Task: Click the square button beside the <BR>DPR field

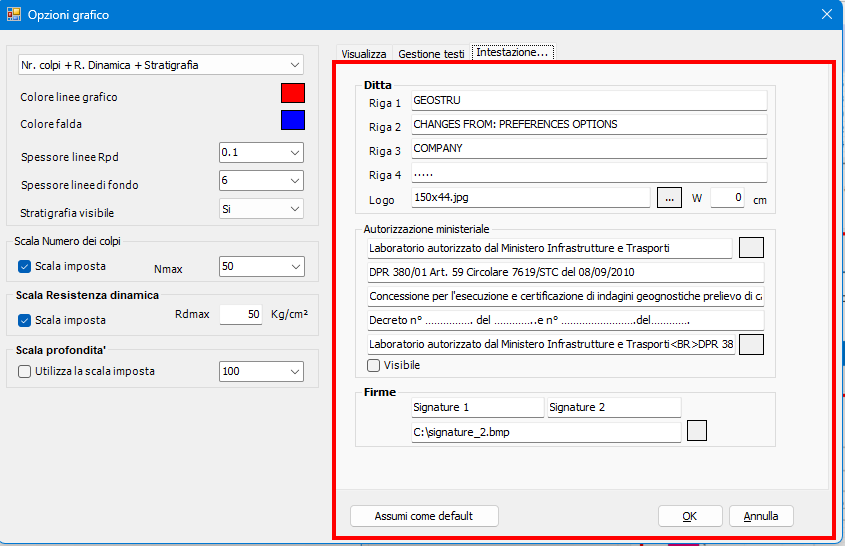Action: click(751, 344)
